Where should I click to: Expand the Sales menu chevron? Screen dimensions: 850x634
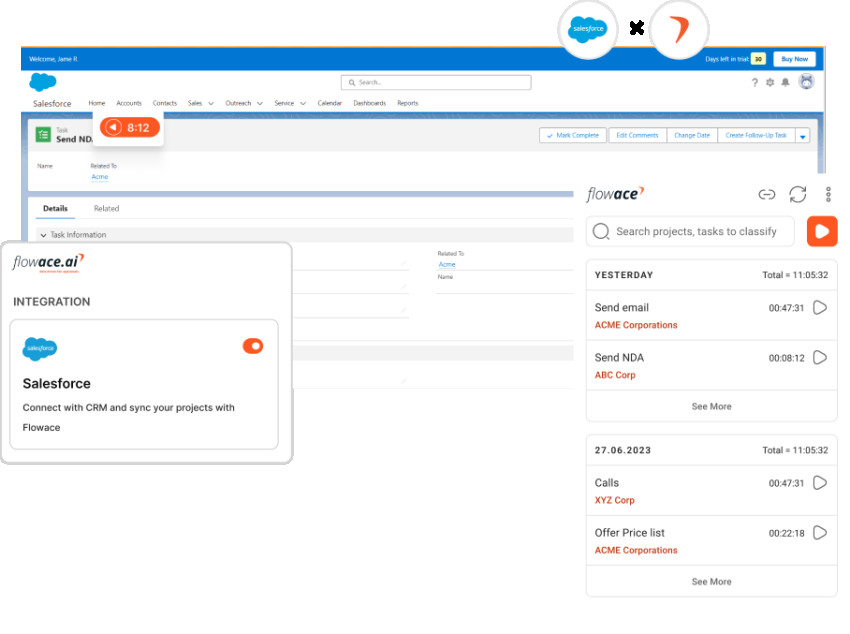point(211,103)
